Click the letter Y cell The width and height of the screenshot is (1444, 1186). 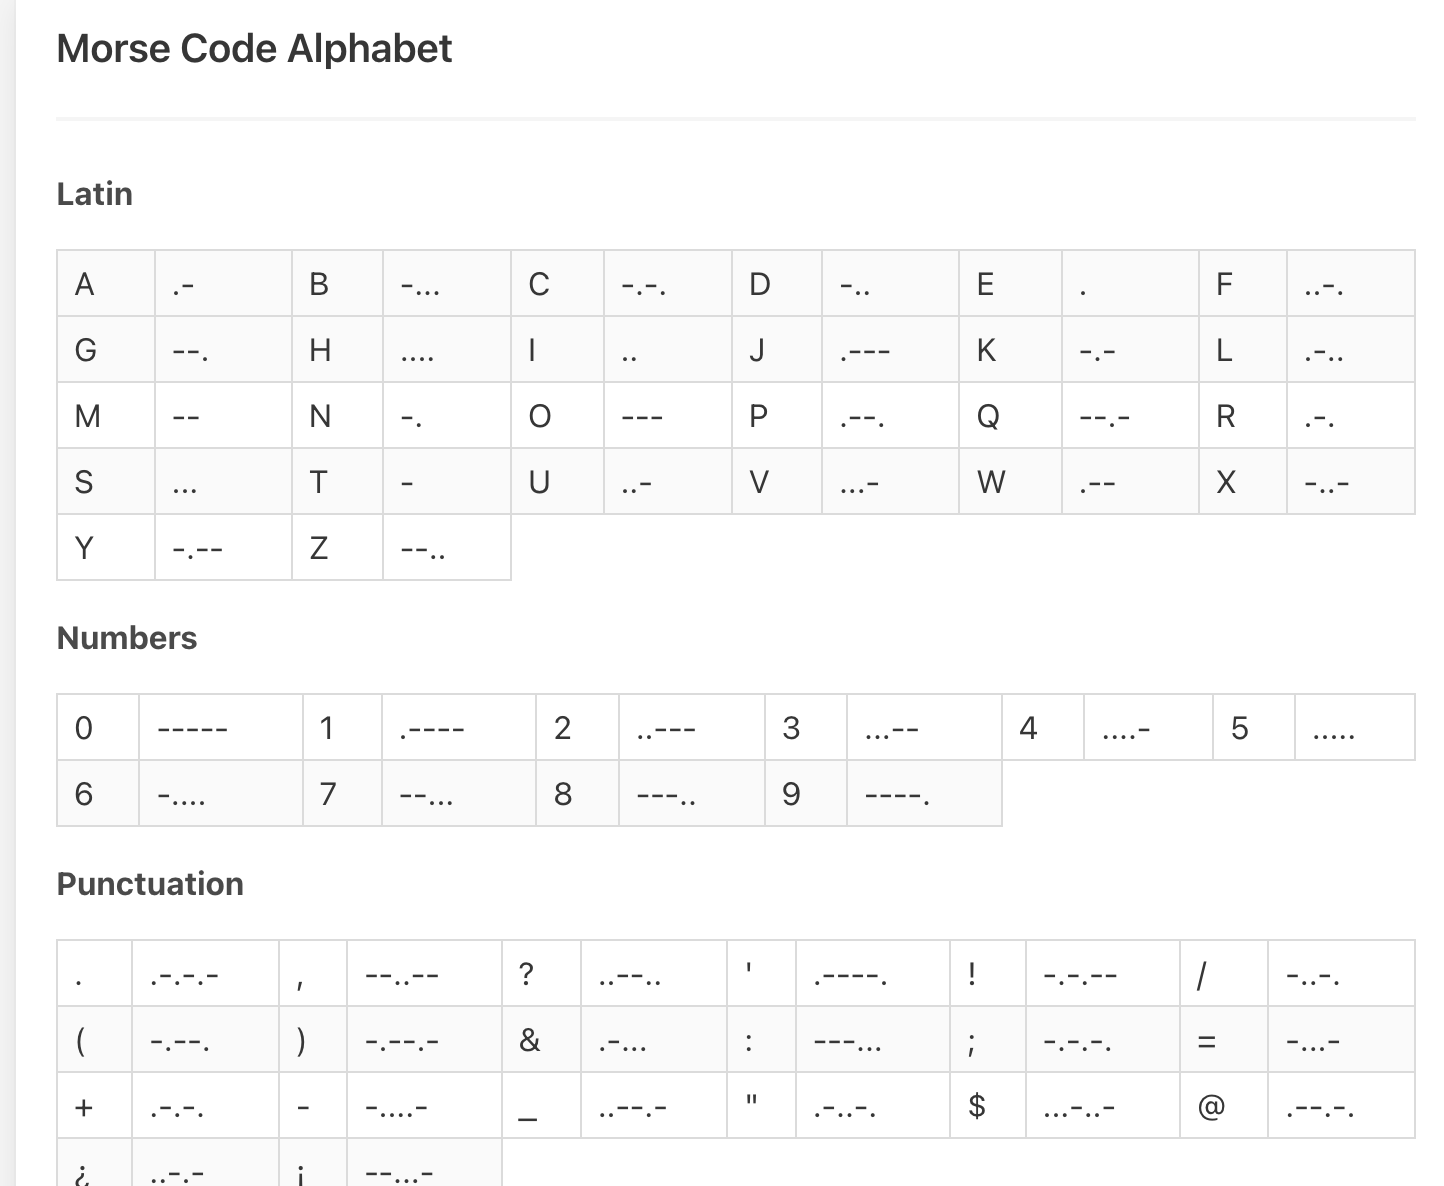click(106, 547)
